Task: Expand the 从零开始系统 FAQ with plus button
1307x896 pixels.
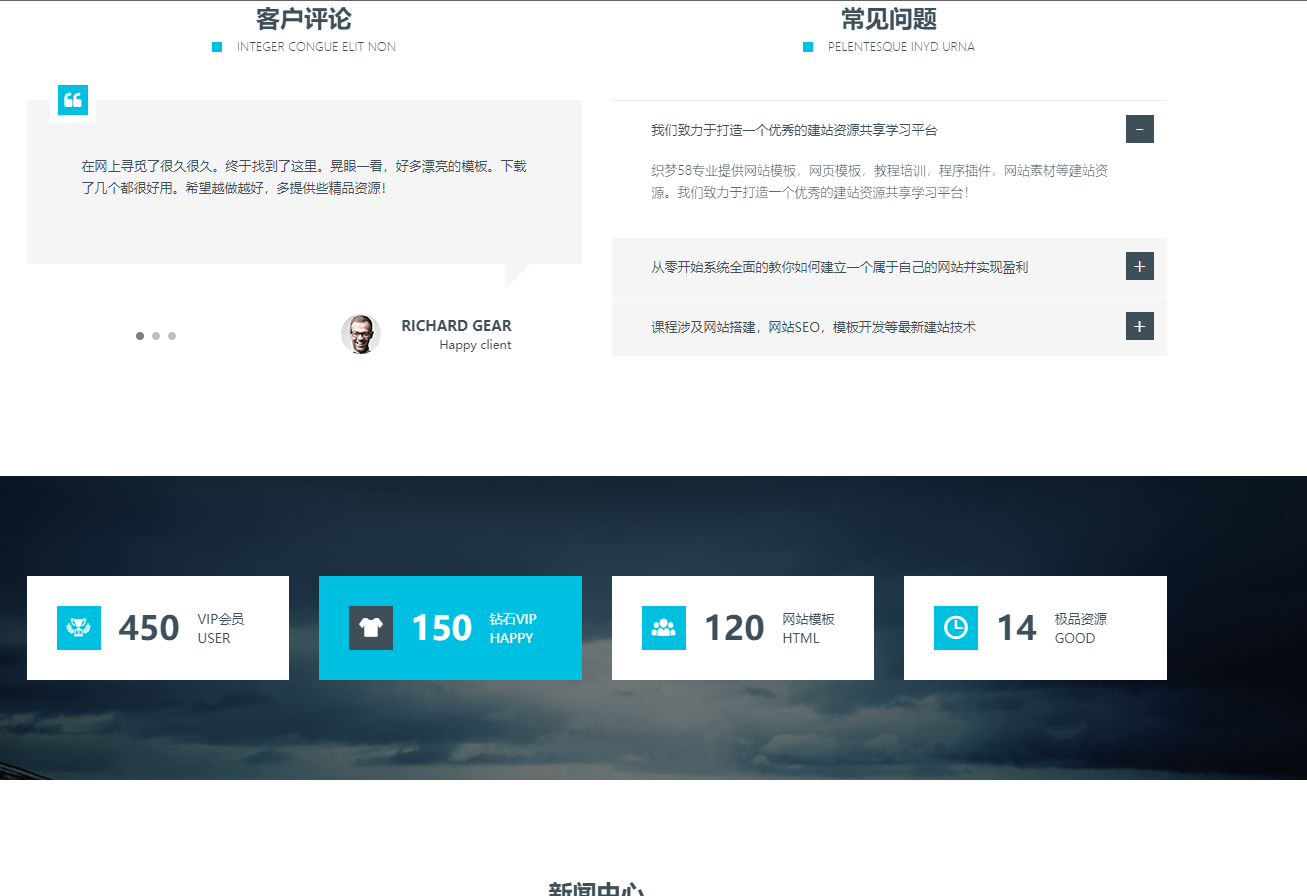Action: coord(1139,266)
